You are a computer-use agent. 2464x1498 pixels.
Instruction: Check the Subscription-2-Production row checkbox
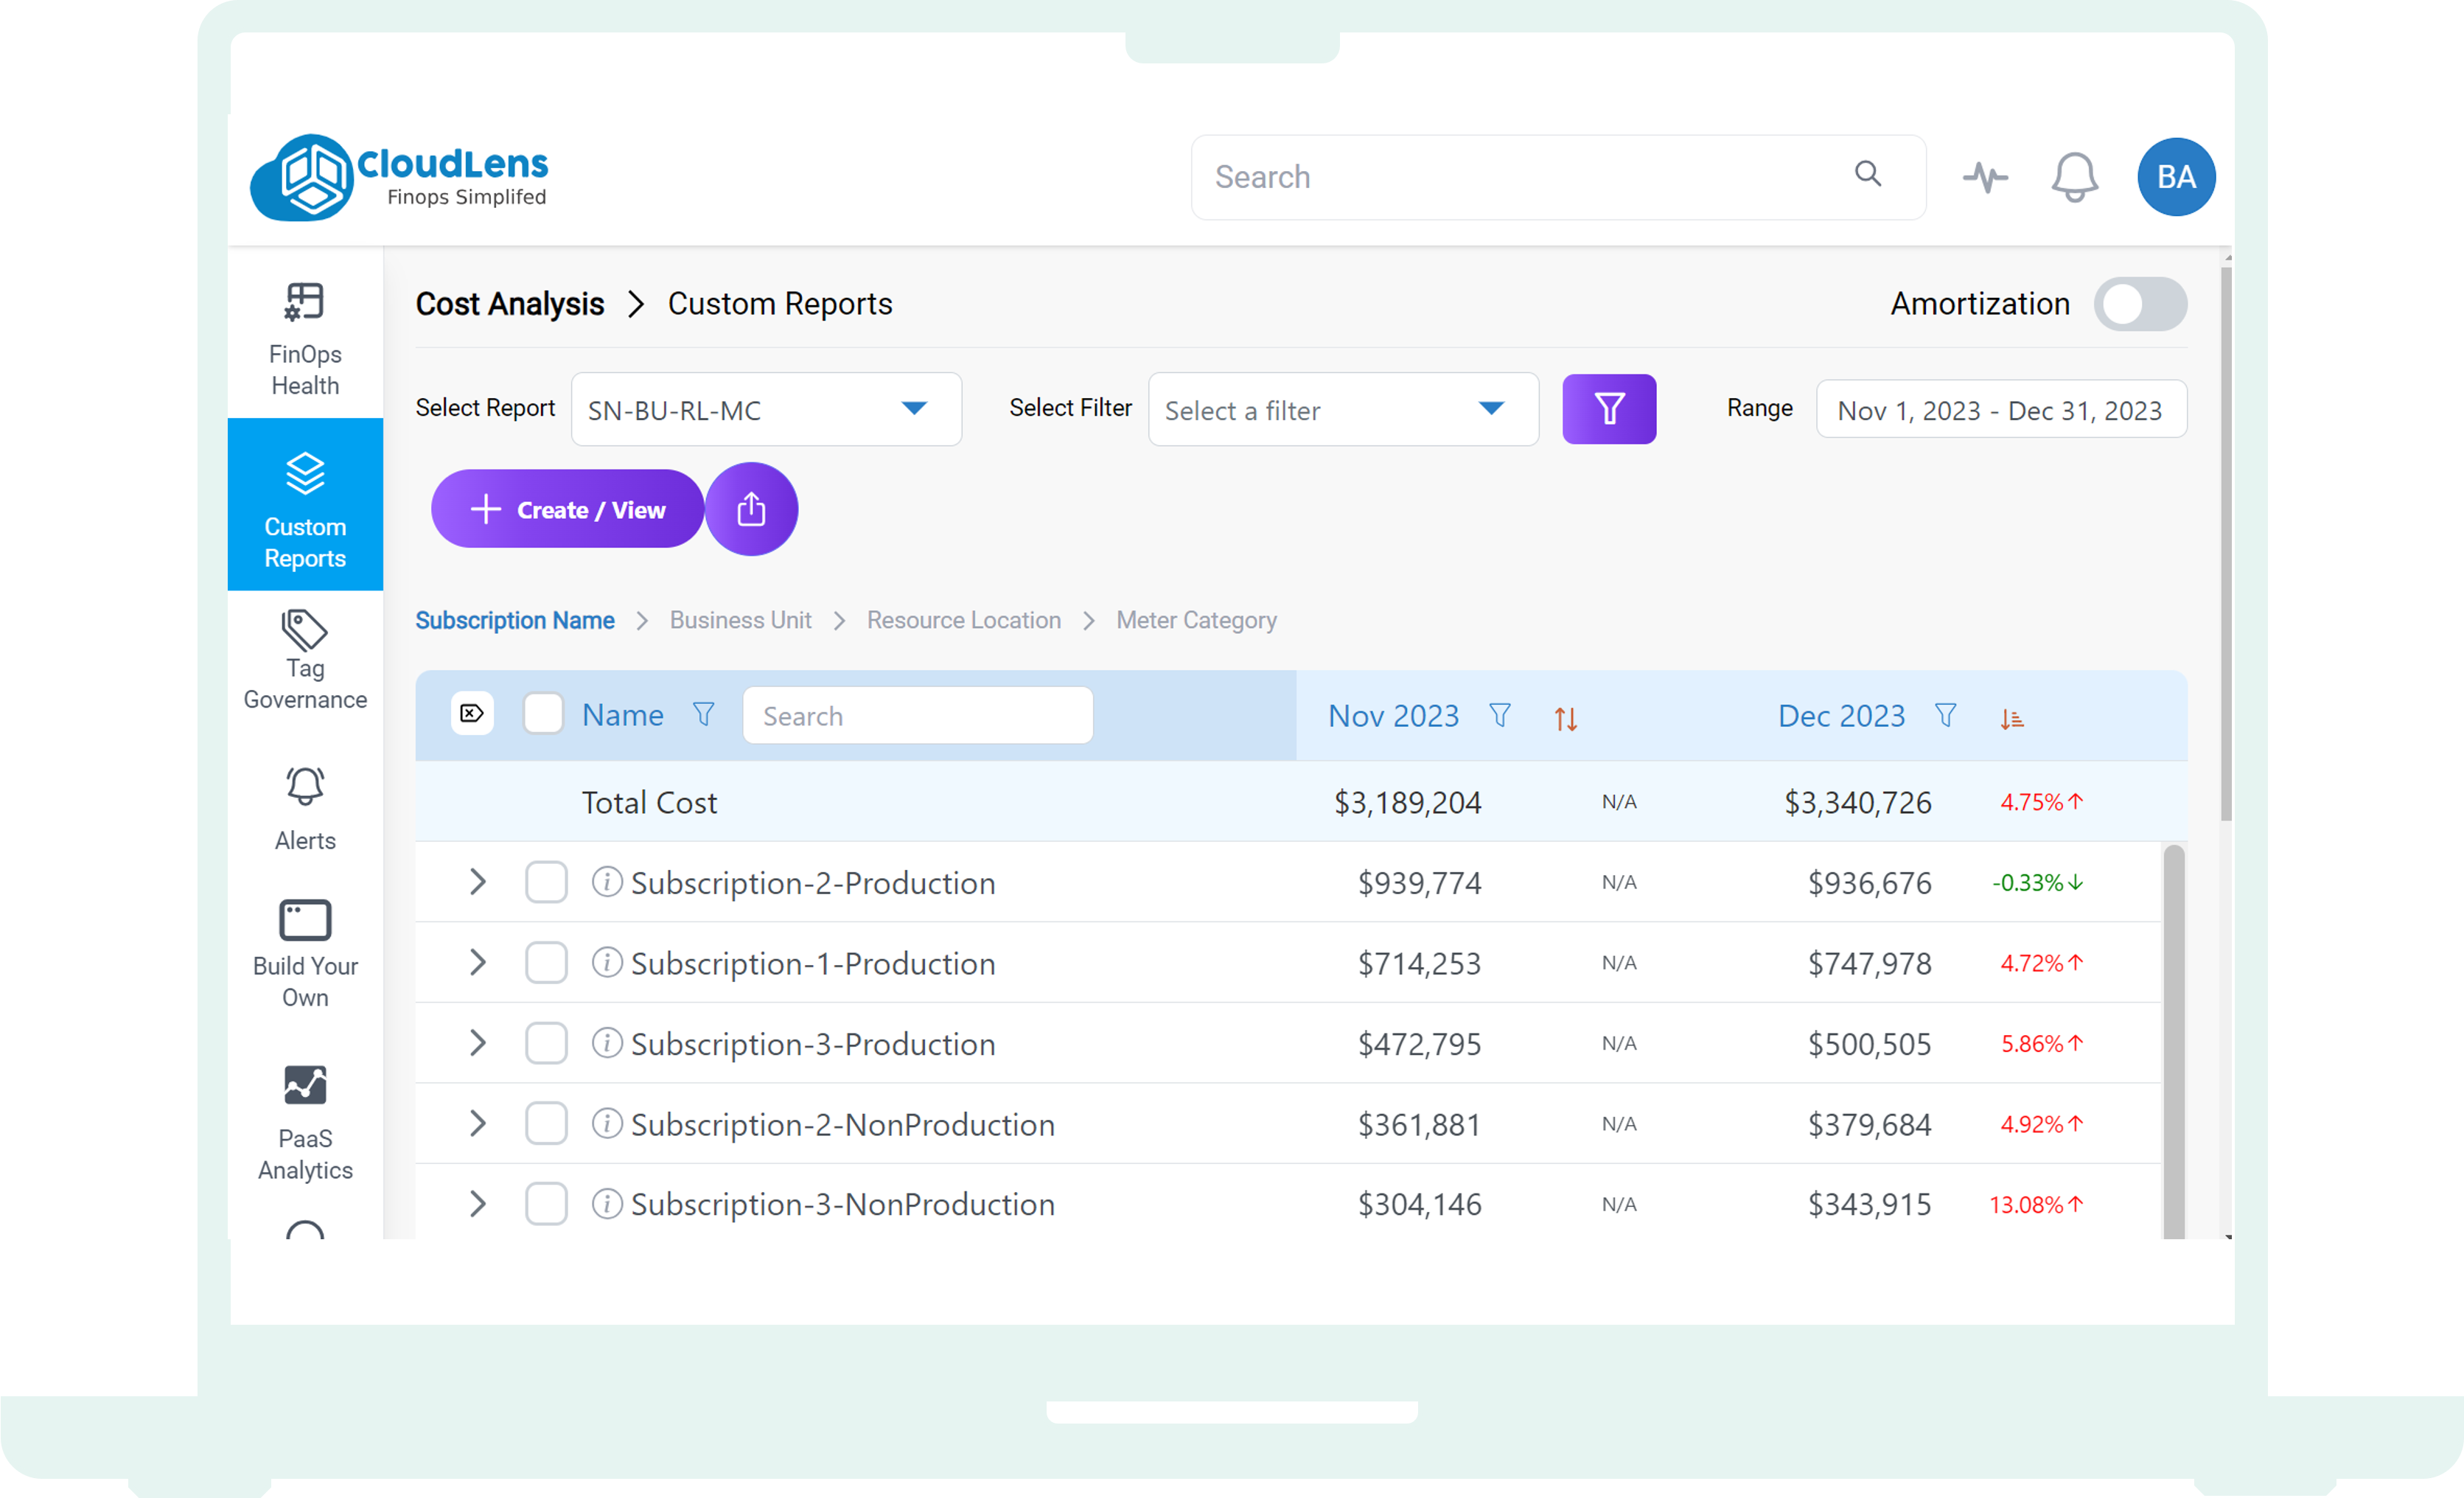[x=546, y=882]
